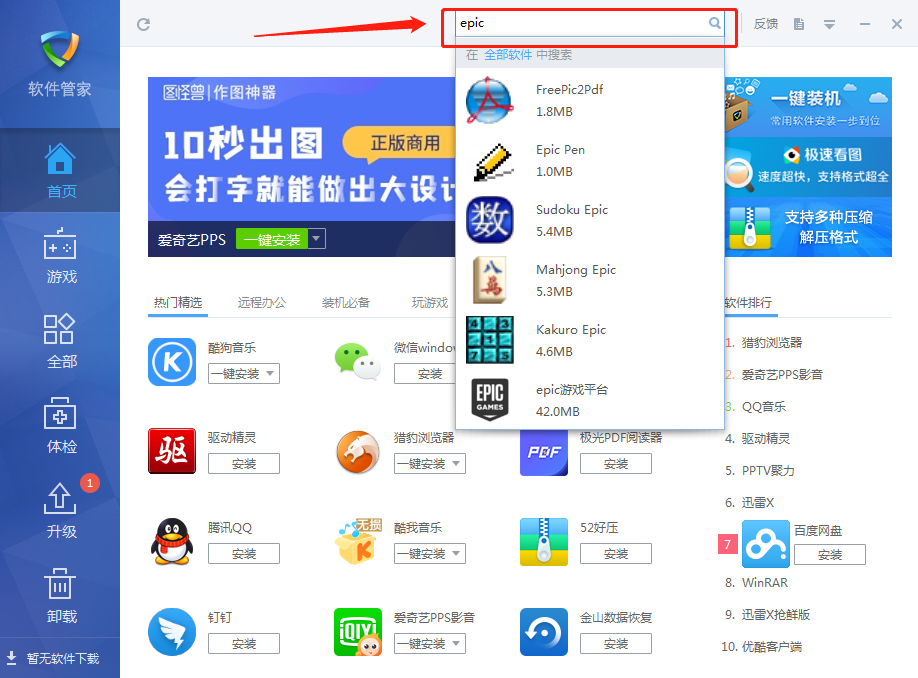
Task: Open 暂无软件下载 download status bar
Action: point(60,658)
